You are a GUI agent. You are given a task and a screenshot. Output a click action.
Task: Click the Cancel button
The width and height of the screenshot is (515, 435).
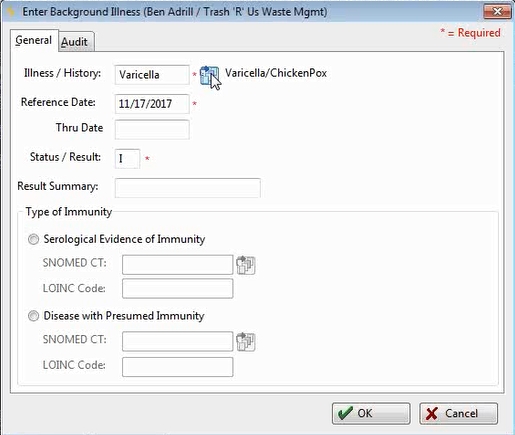click(x=458, y=413)
